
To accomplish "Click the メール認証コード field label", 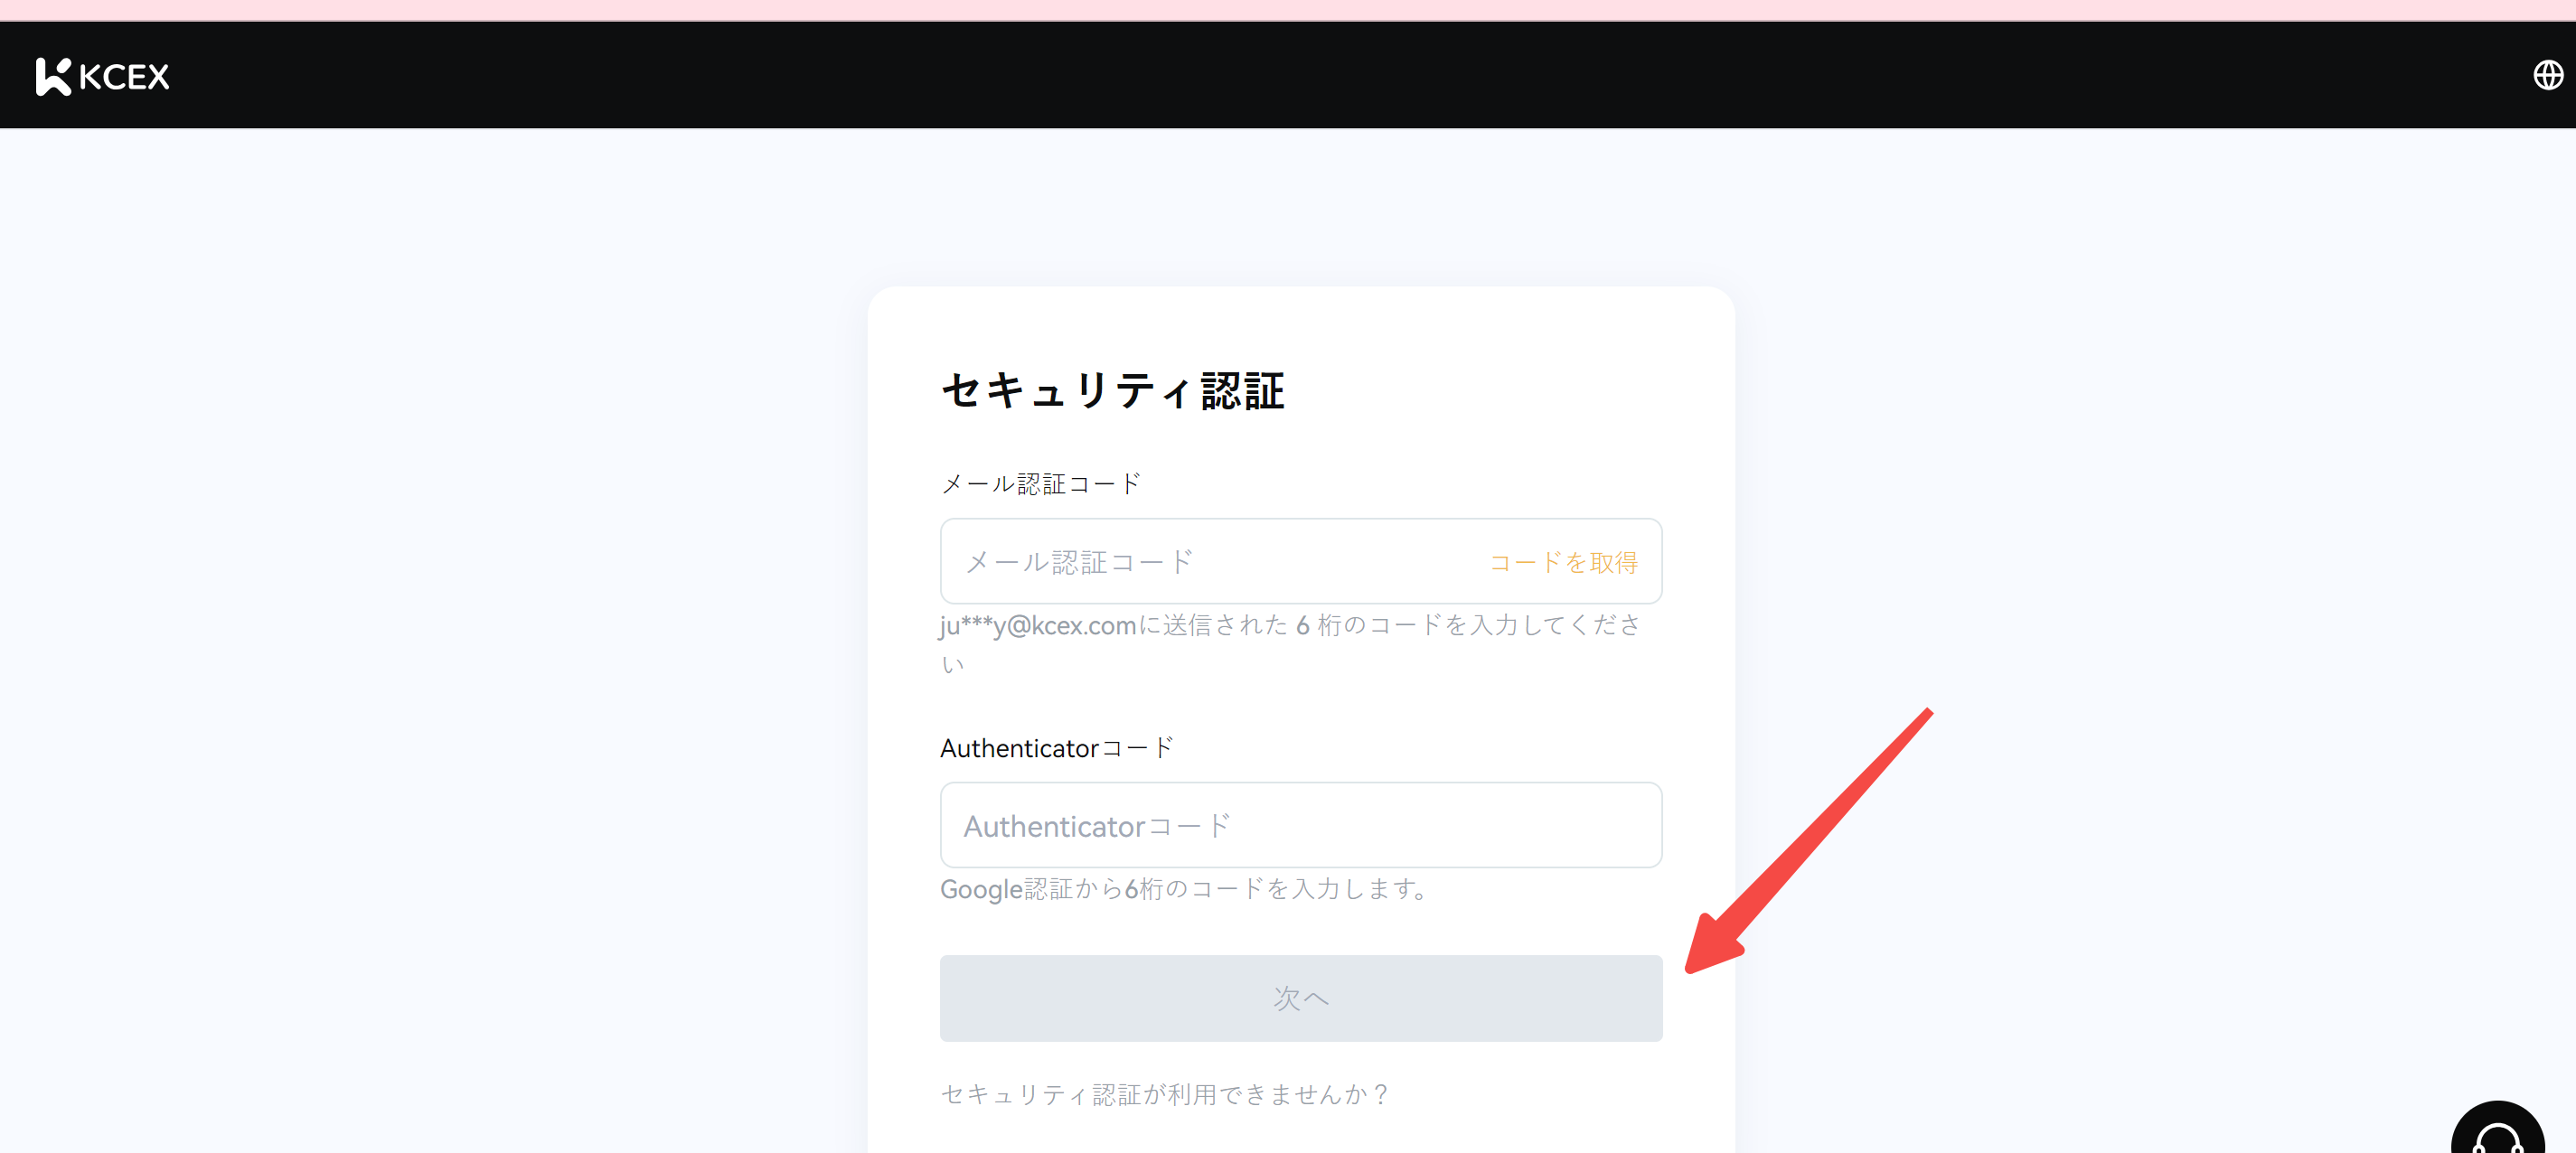I will pyautogui.click(x=1040, y=484).
